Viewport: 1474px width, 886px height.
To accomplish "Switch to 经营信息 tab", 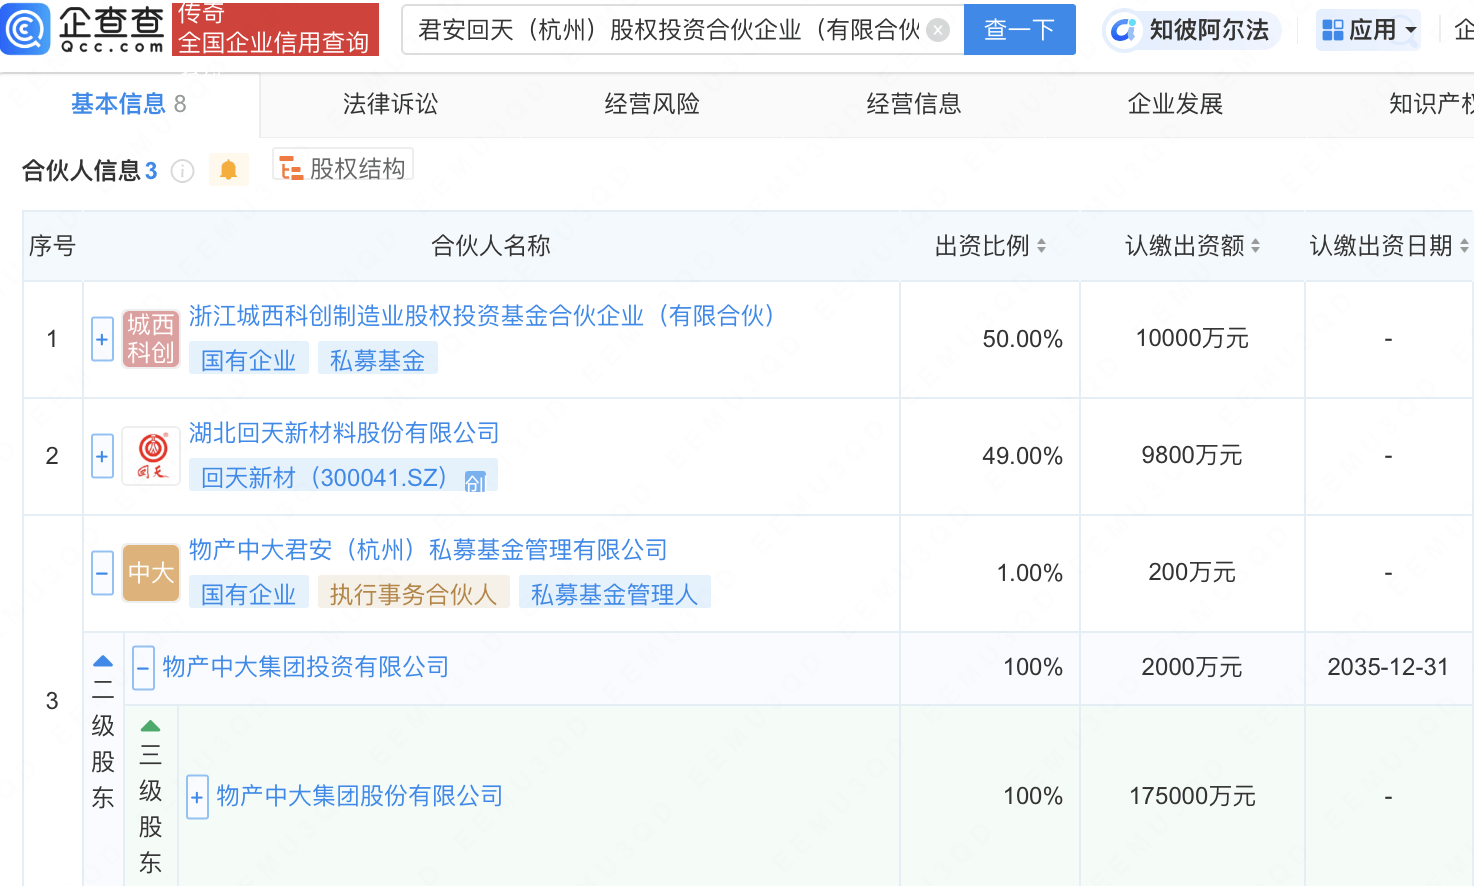I will click(914, 104).
